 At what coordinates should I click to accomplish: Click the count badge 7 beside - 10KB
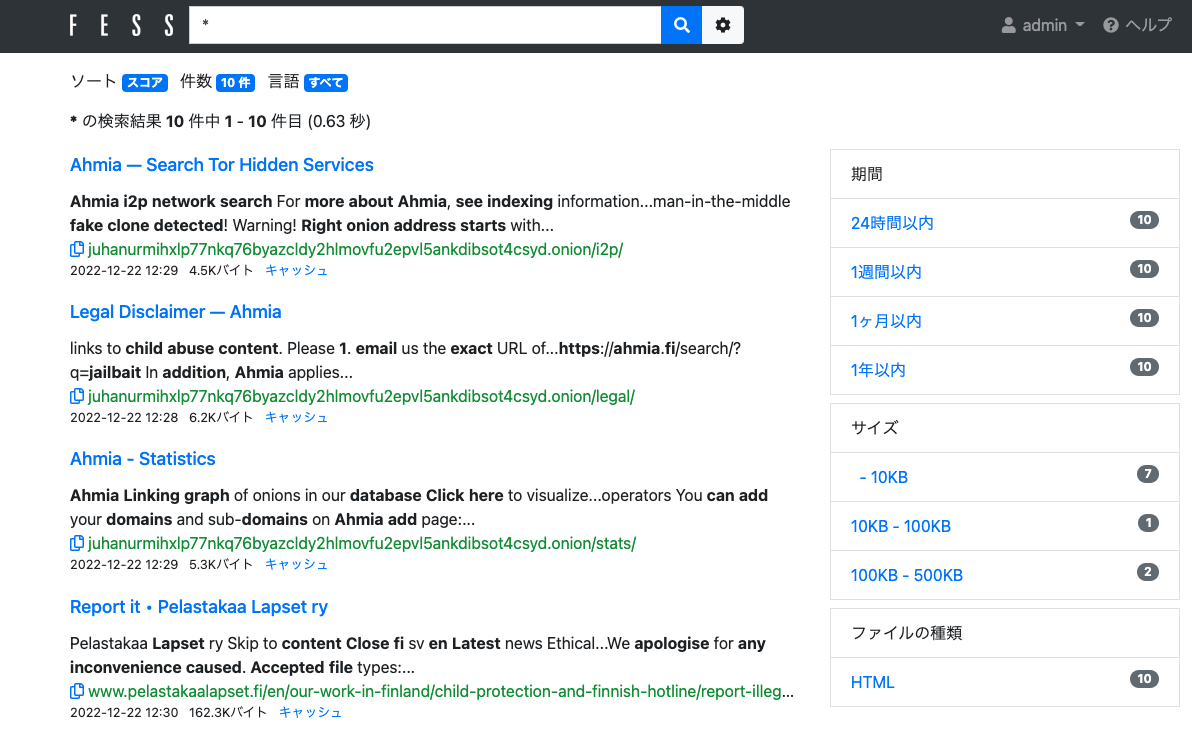click(x=1148, y=474)
